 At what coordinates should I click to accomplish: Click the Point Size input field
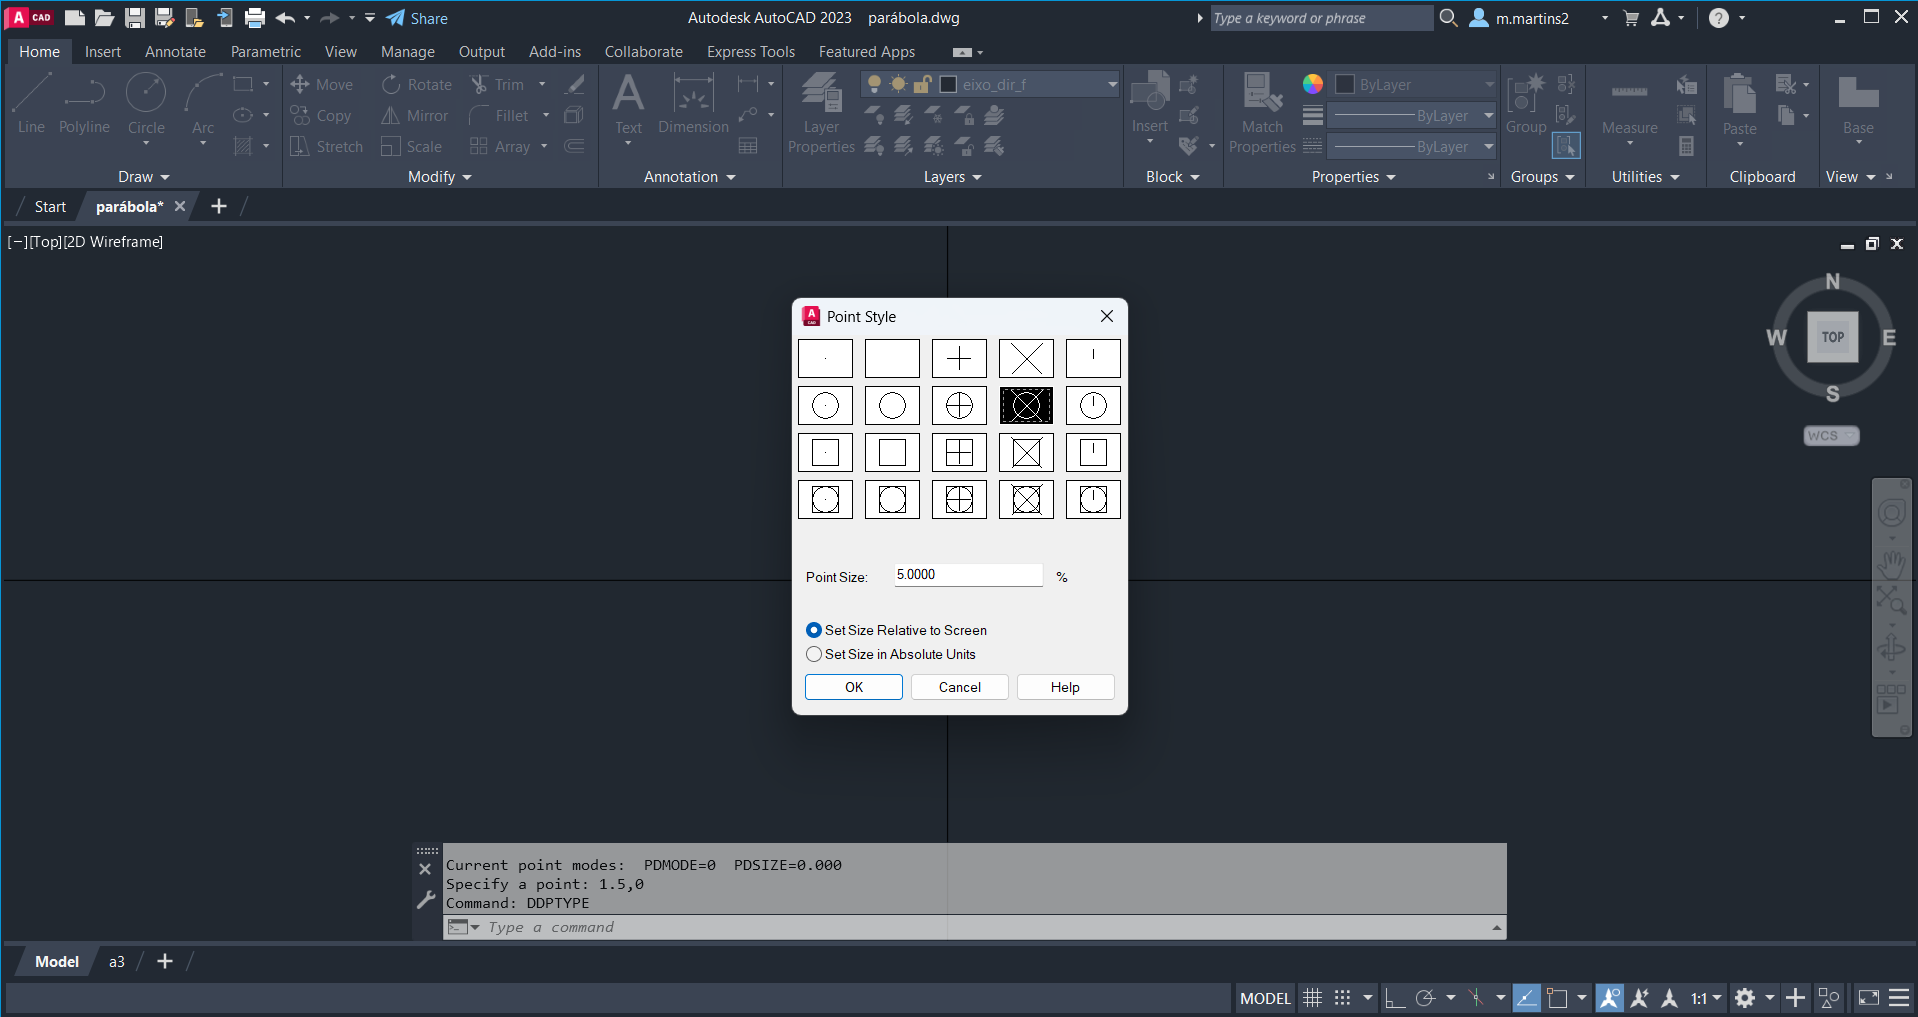[968, 575]
